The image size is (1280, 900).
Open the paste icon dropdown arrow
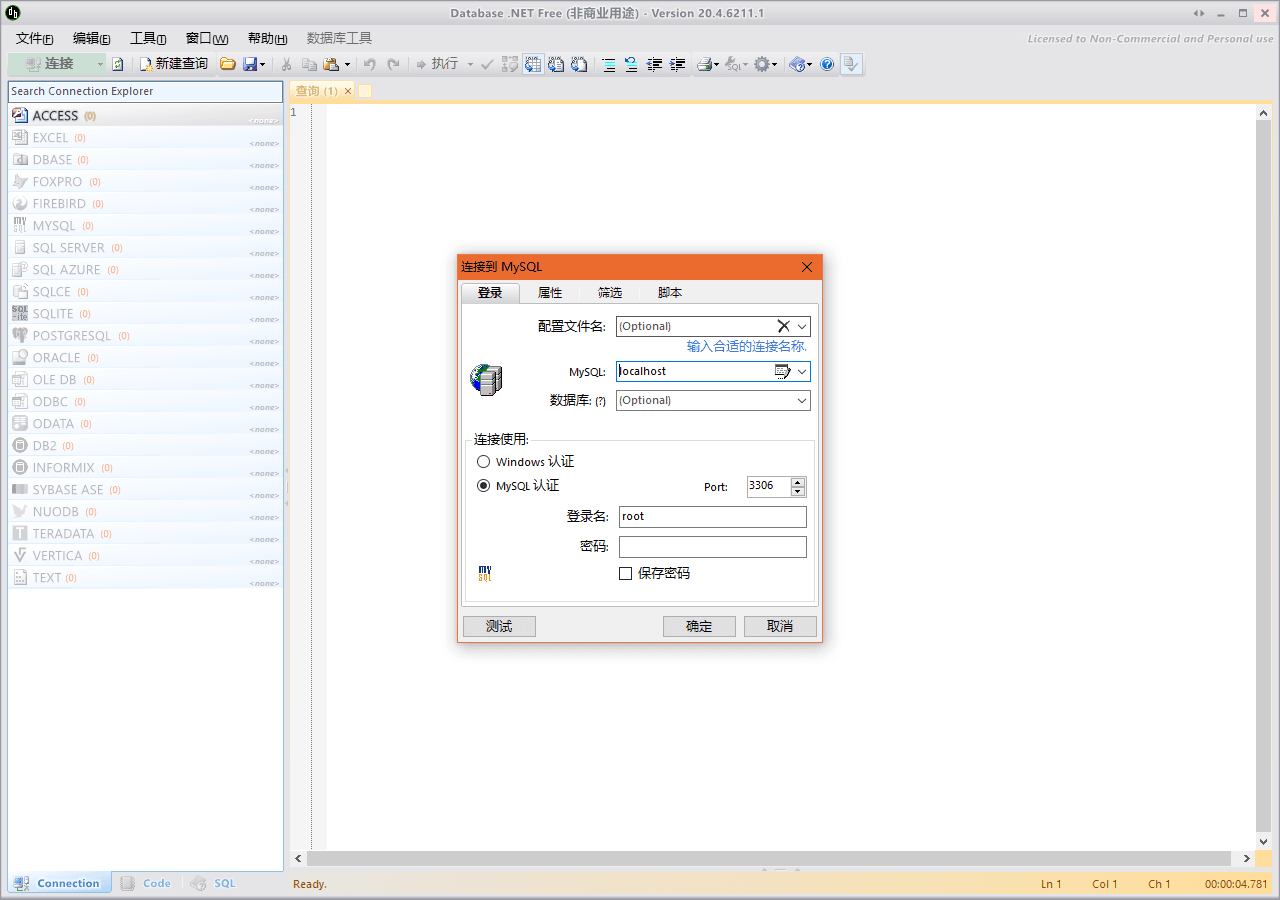[347, 64]
